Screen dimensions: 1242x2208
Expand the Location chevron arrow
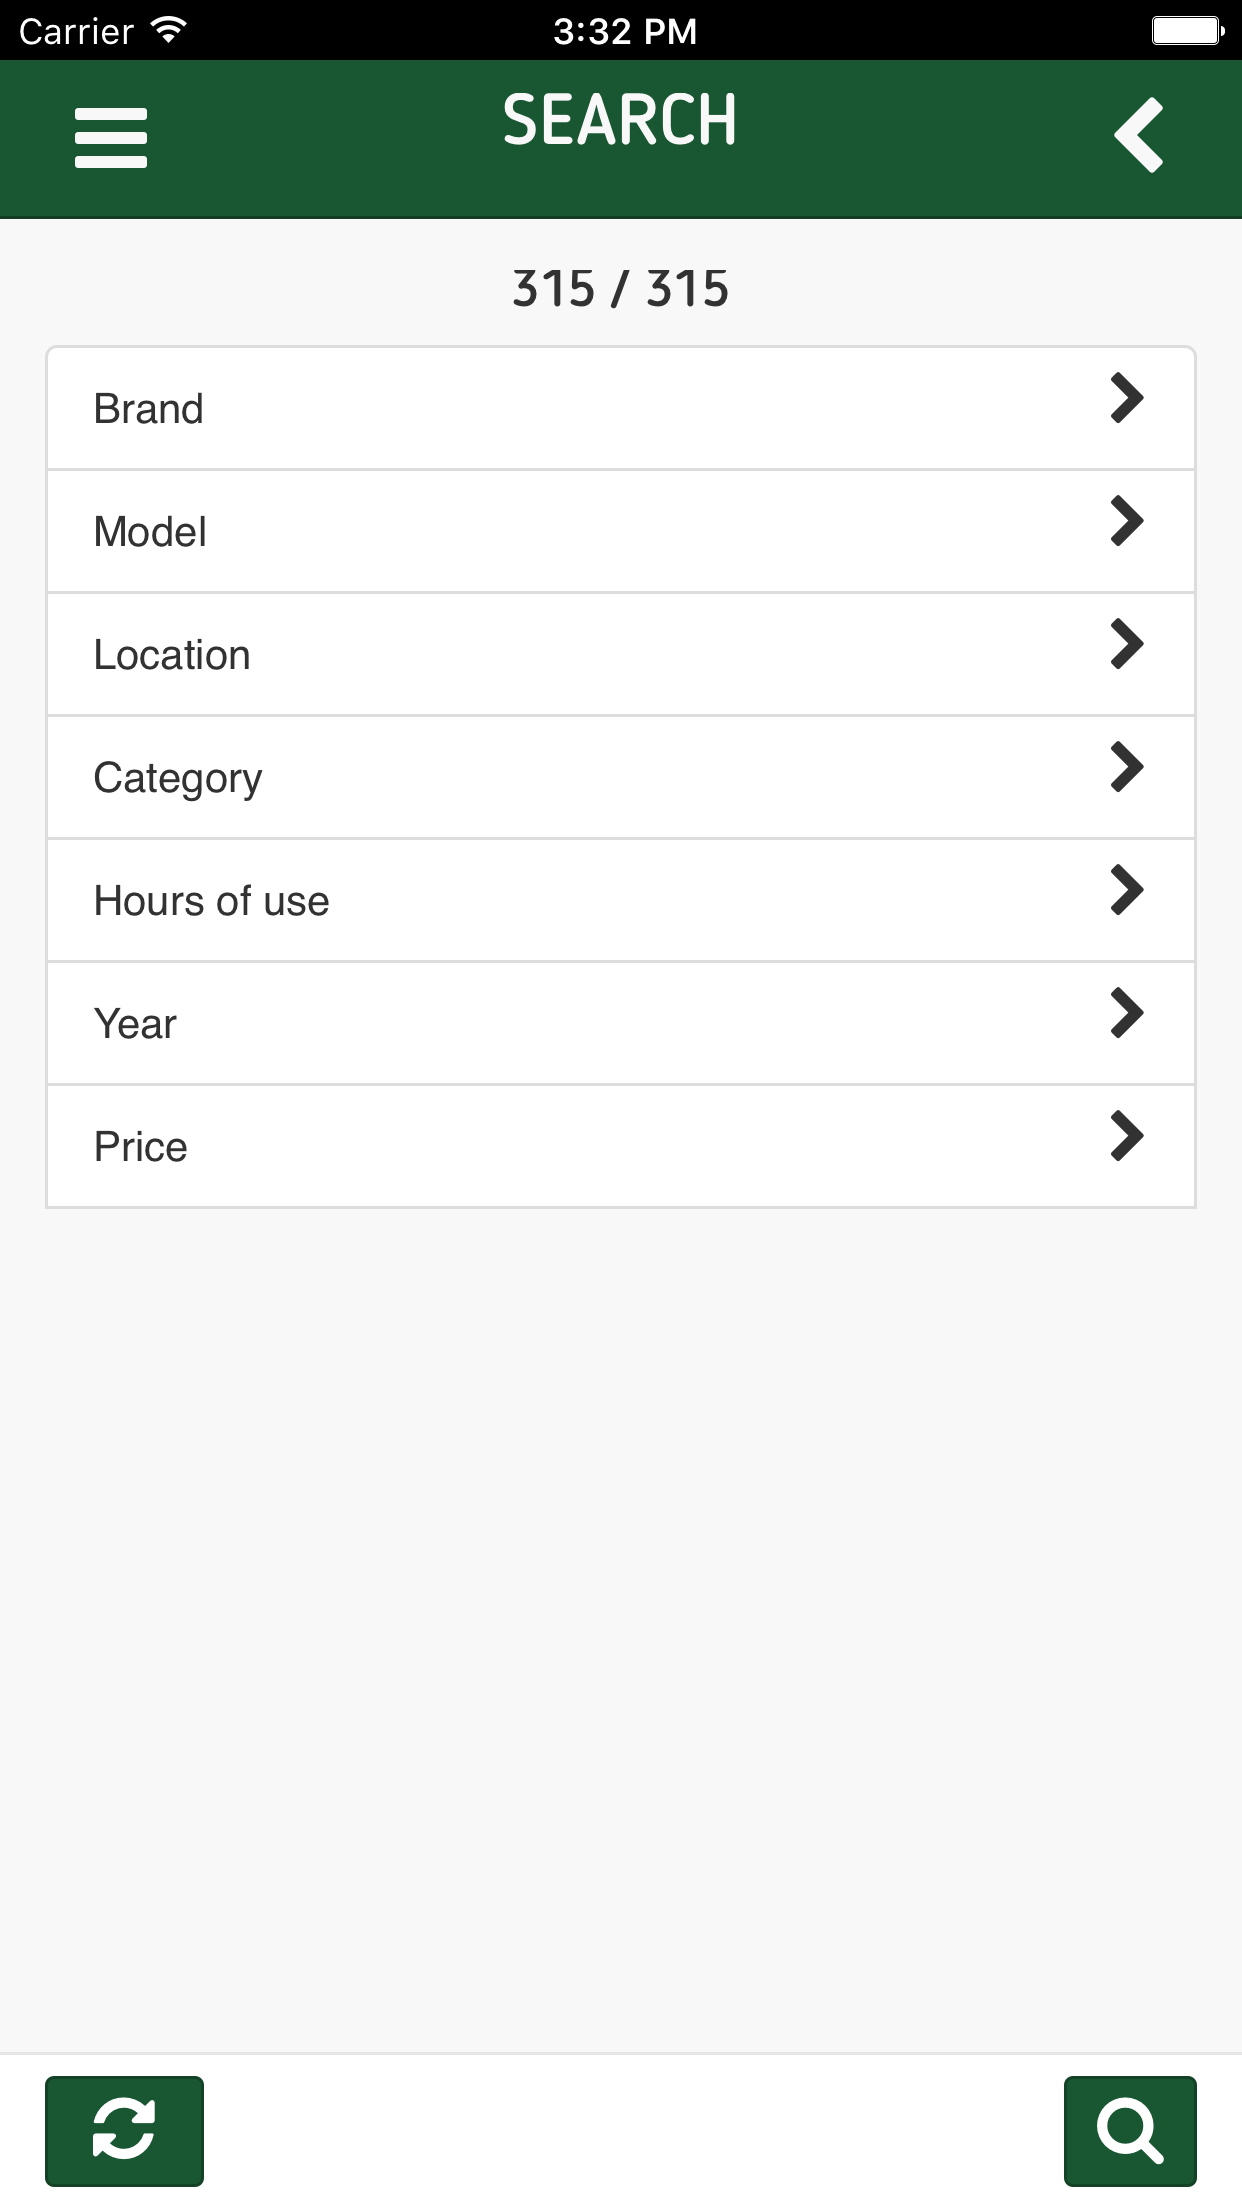click(x=1127, y=645)
